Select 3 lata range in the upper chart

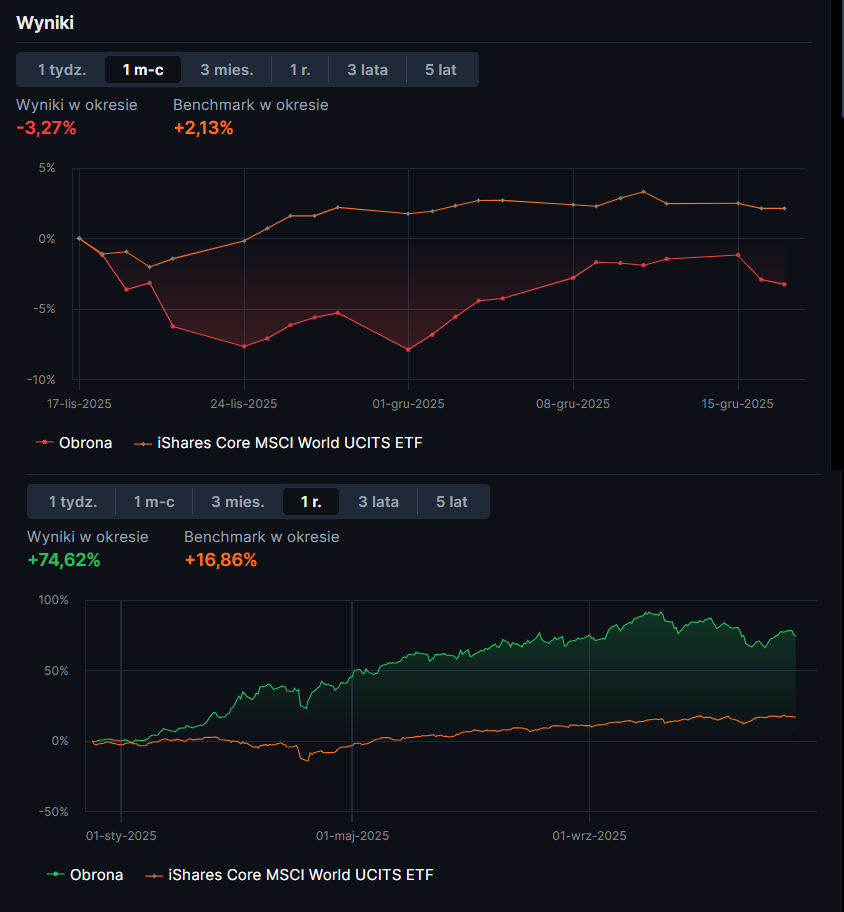coord(366,70)
